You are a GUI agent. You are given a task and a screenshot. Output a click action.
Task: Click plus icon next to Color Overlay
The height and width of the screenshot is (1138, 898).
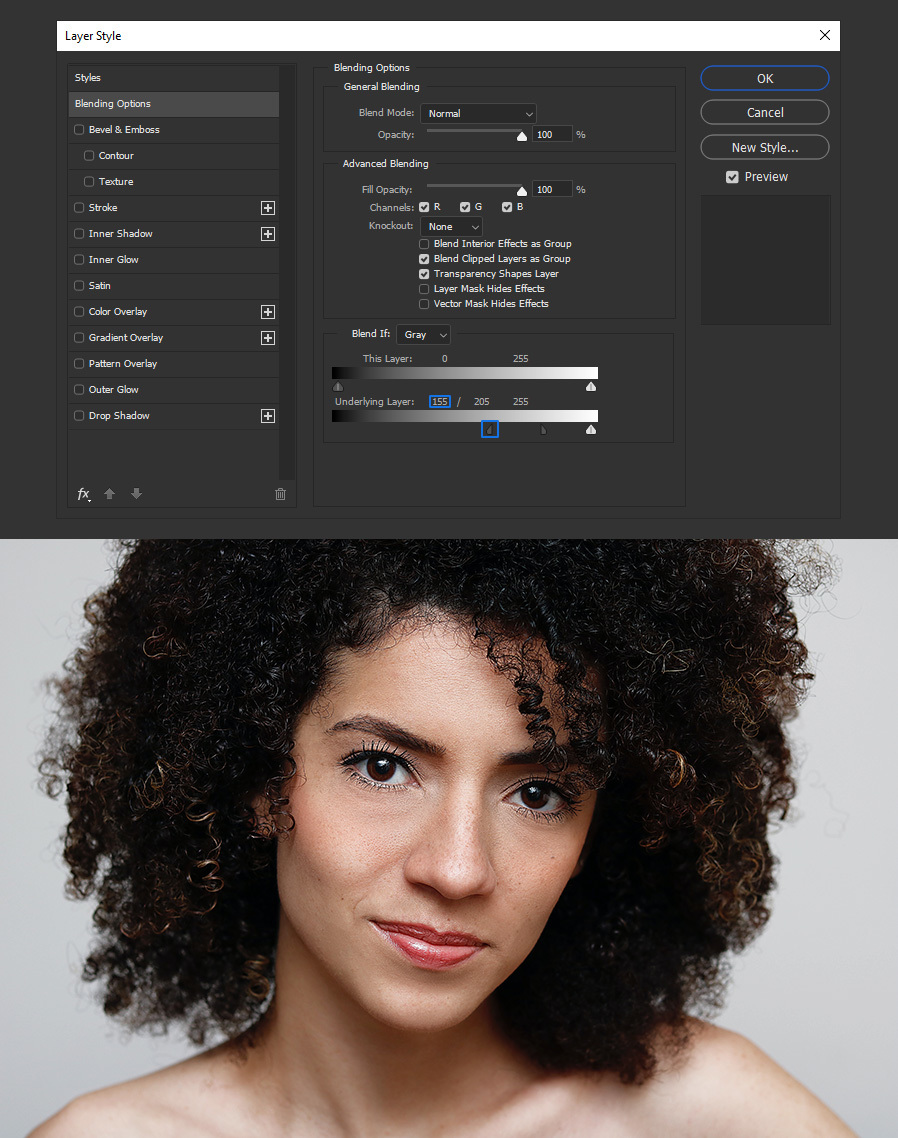[x=268, y=312]
